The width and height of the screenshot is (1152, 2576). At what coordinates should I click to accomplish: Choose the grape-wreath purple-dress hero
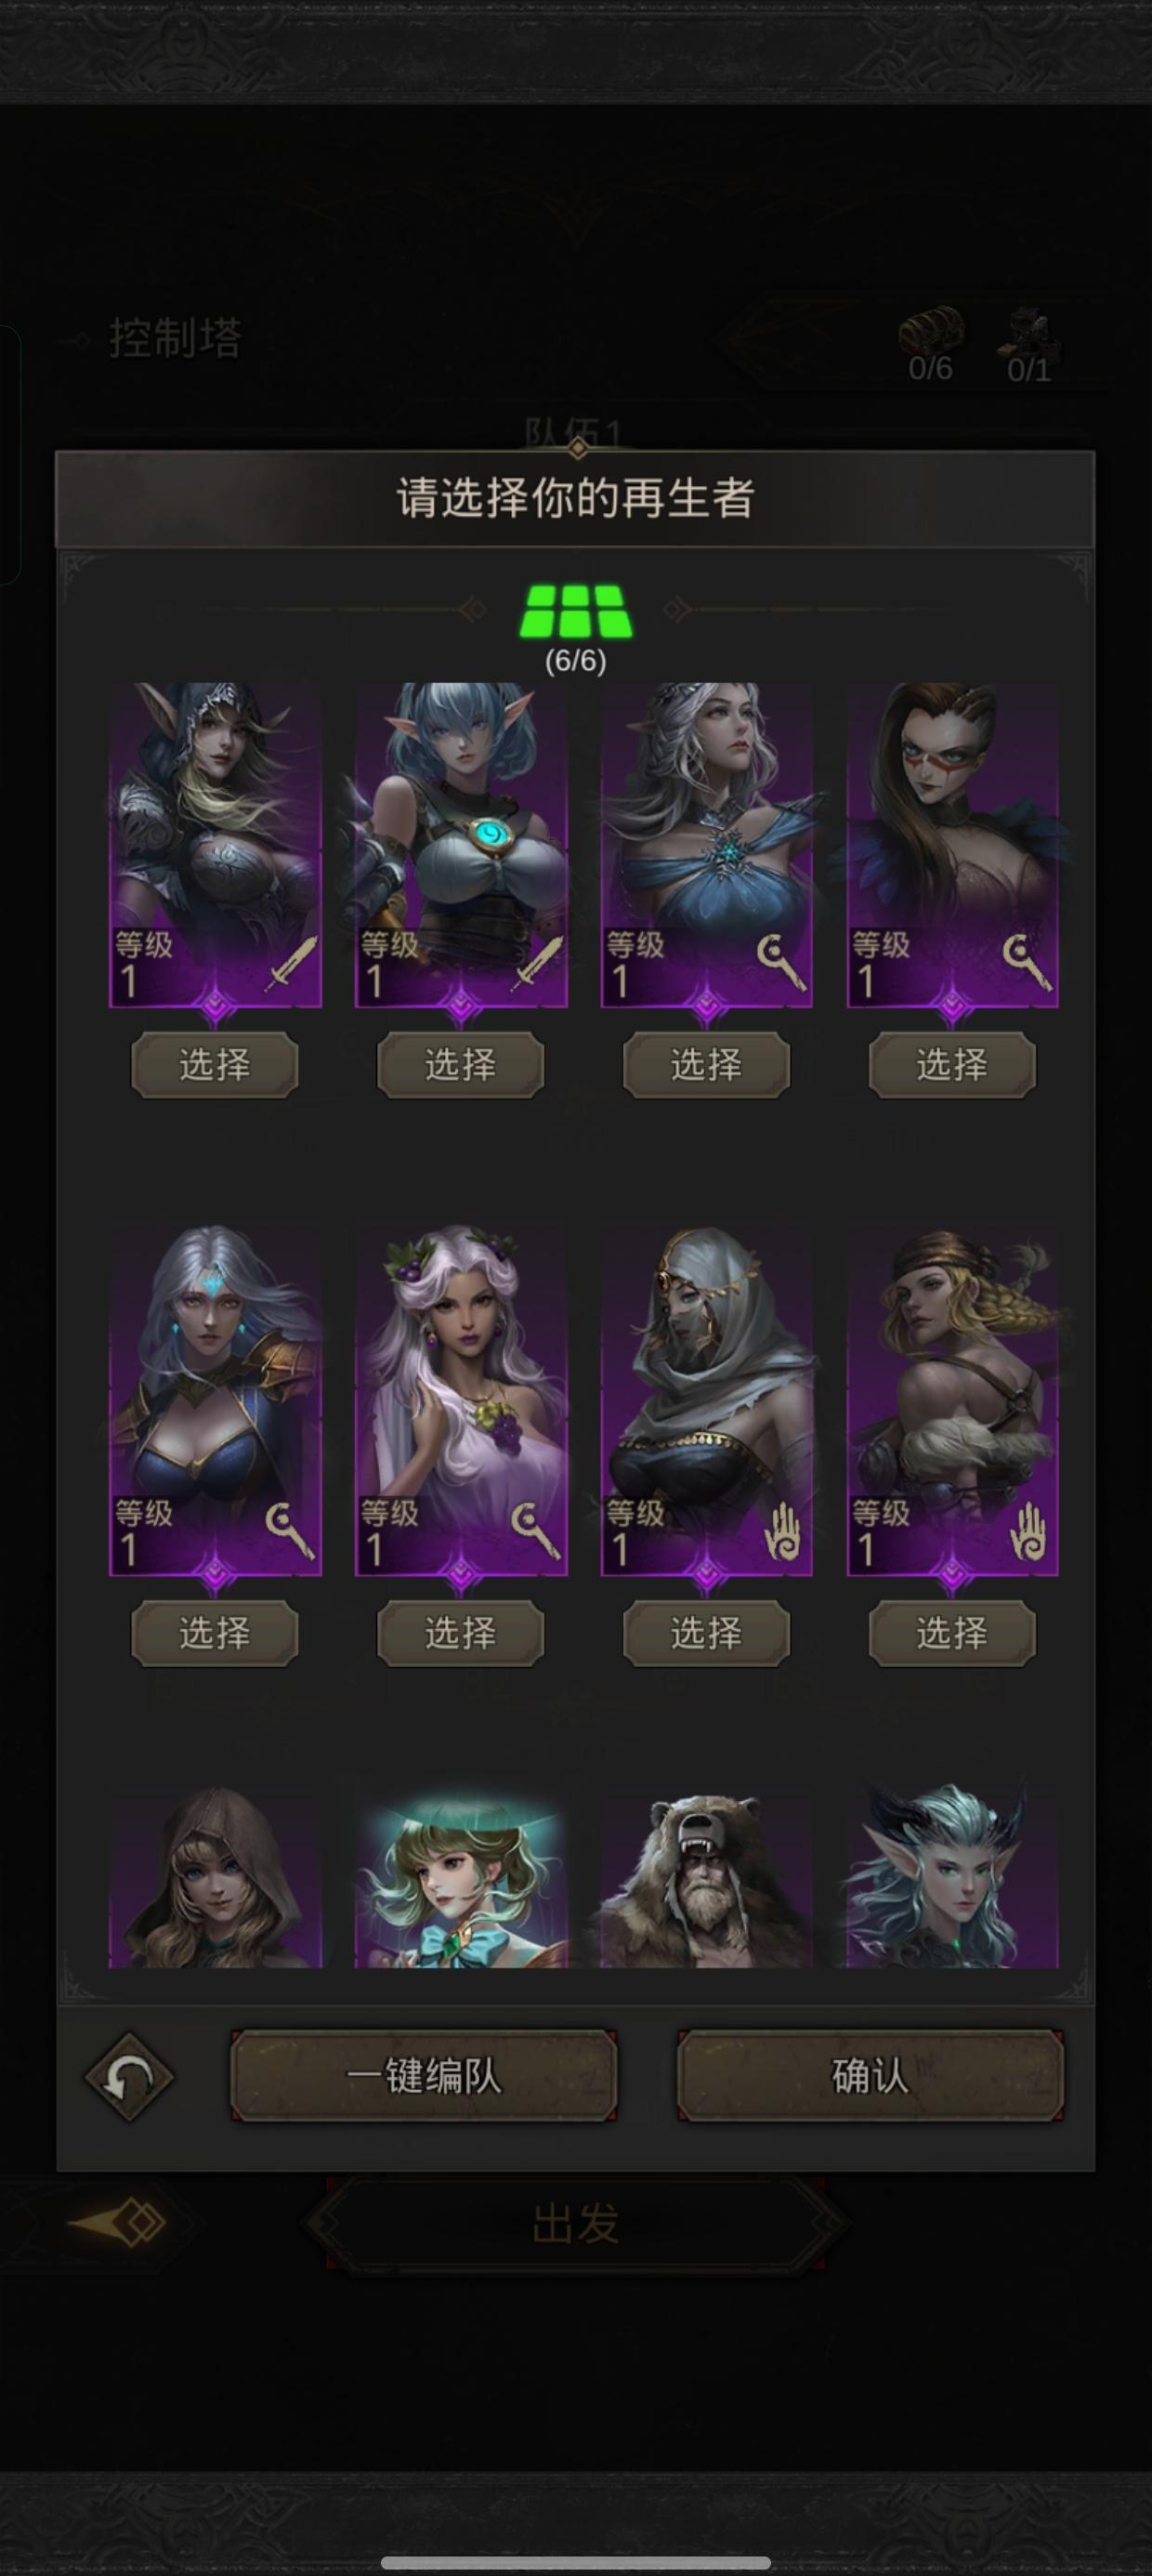click(x=460, y=1633)
